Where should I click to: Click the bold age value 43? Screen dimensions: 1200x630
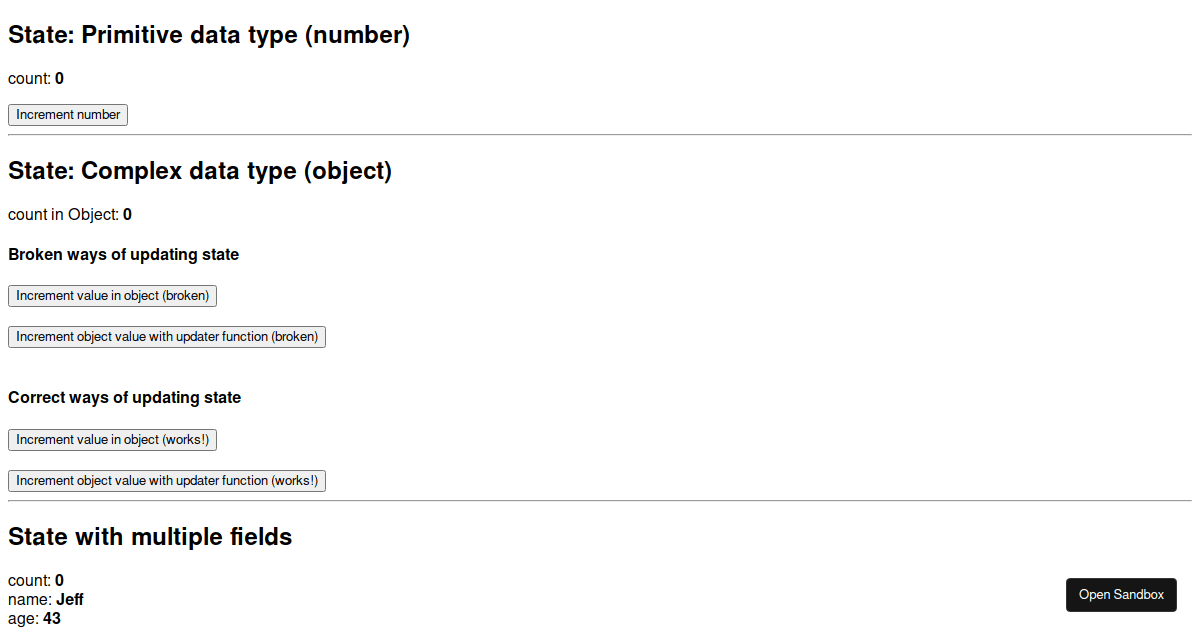[x=52, y=619]
